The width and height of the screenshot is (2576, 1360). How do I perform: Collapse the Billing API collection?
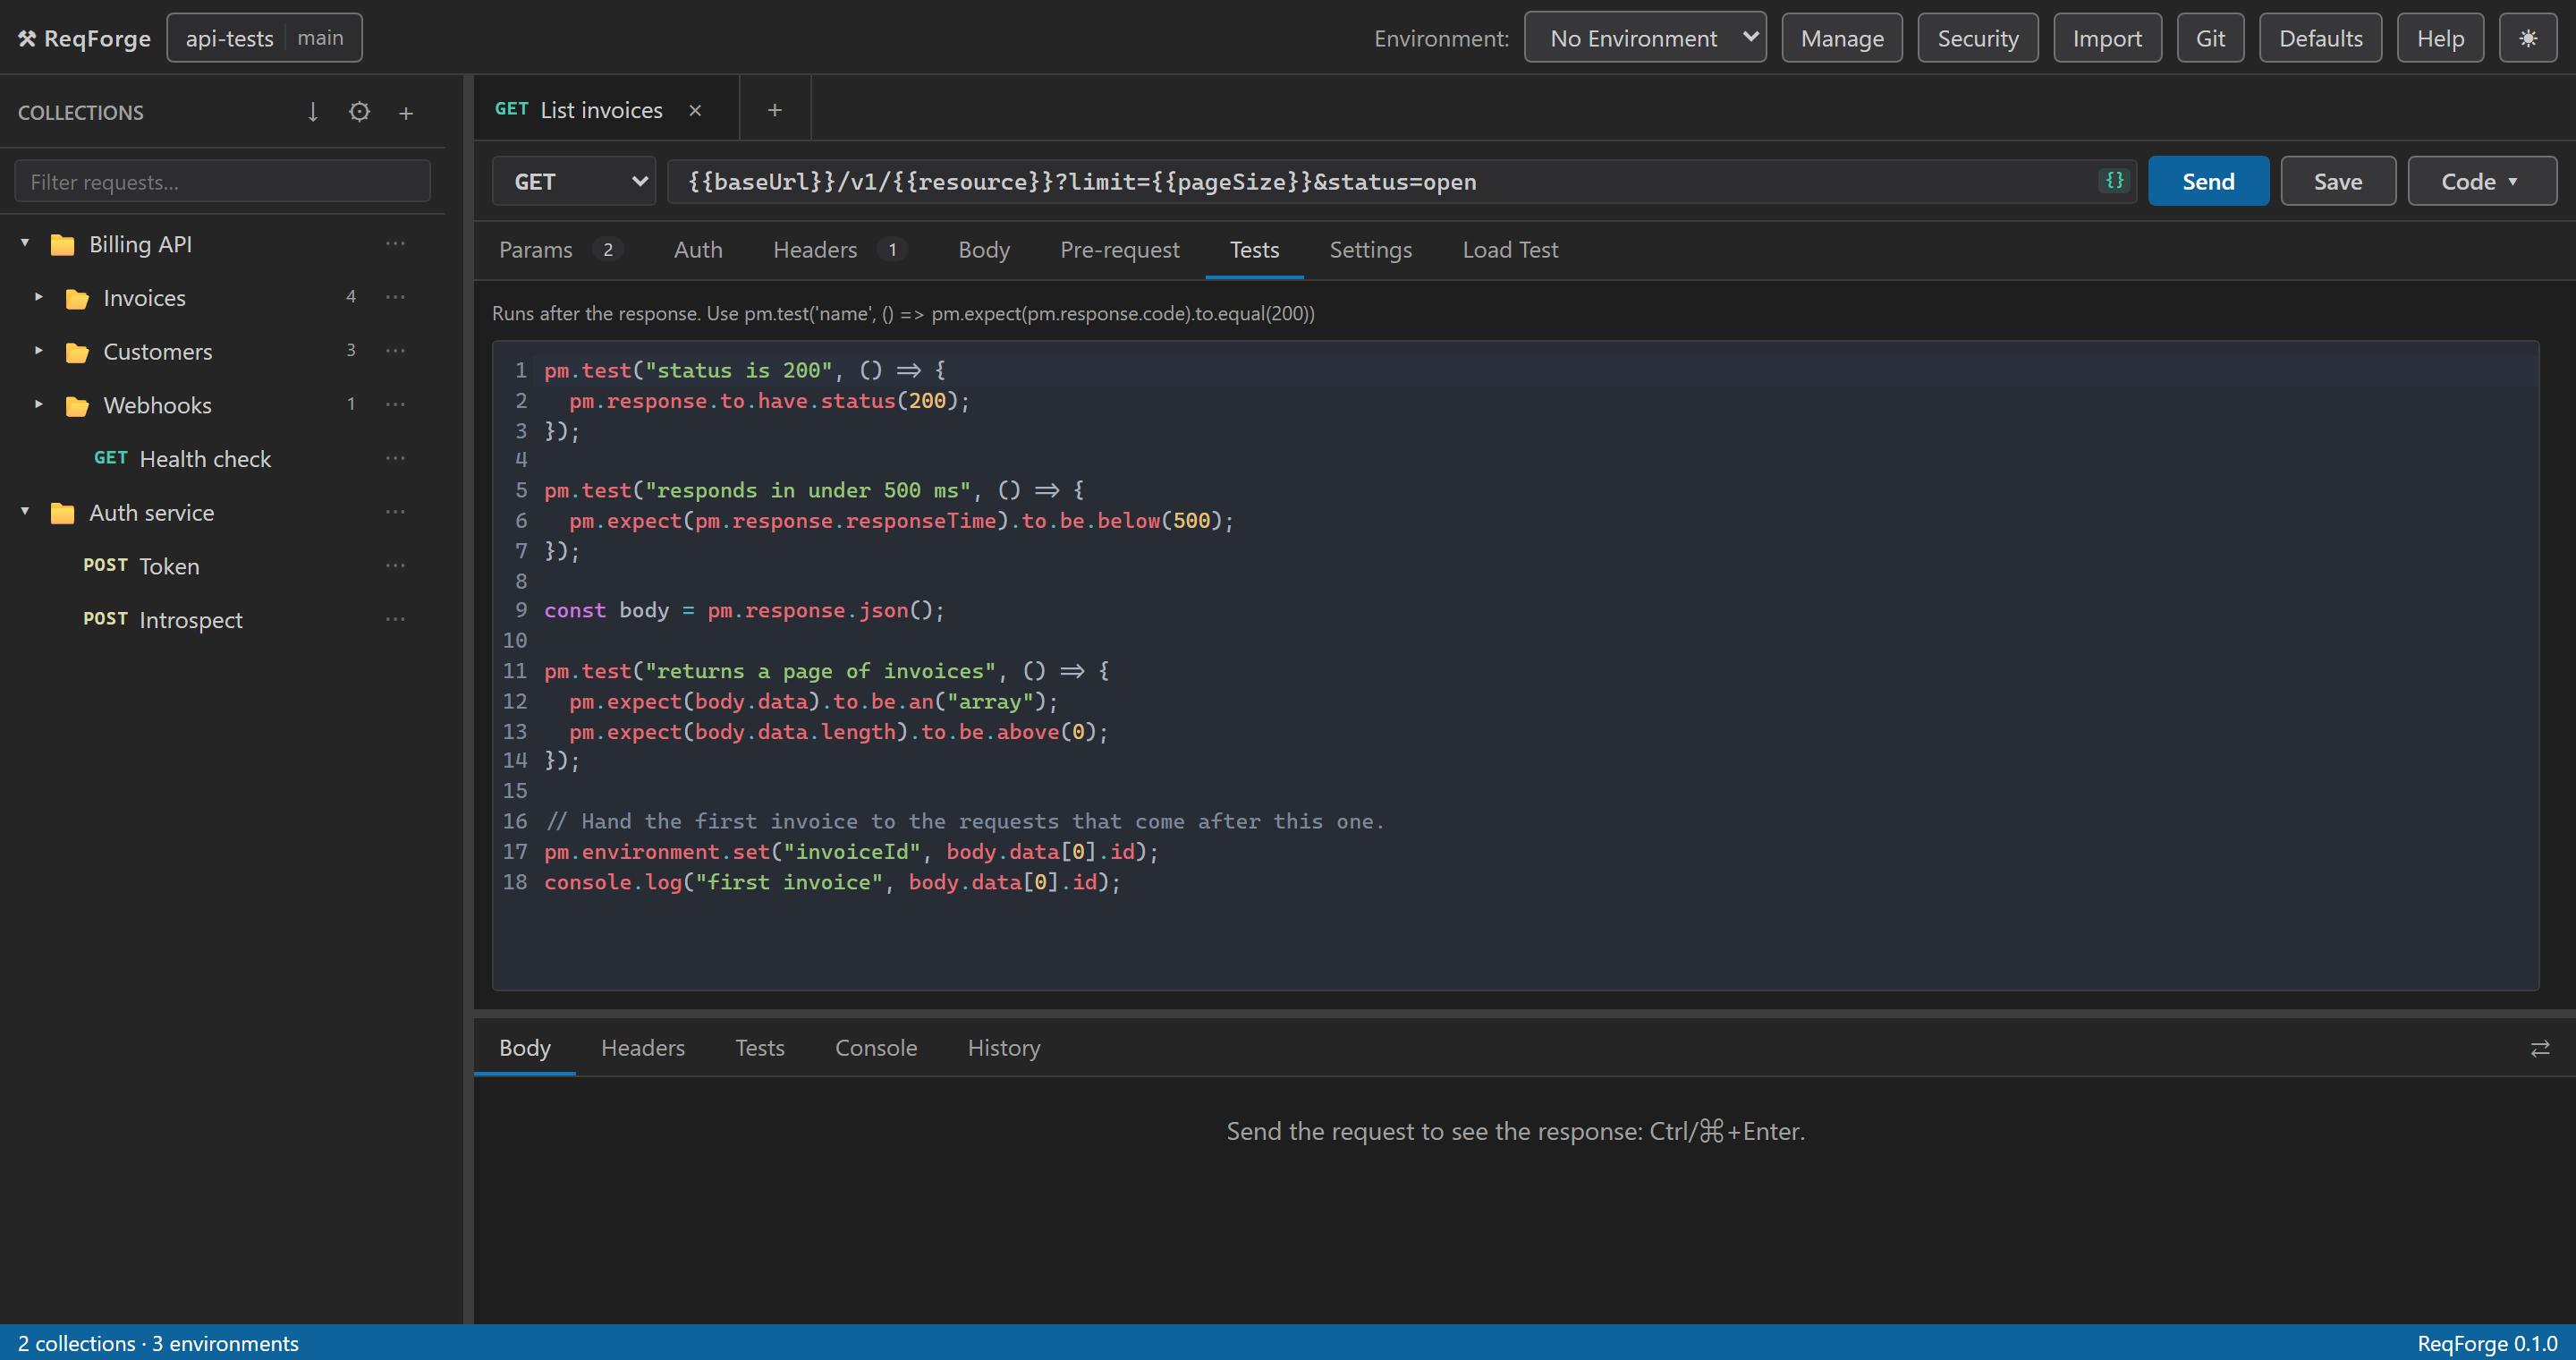coord(25,243)
